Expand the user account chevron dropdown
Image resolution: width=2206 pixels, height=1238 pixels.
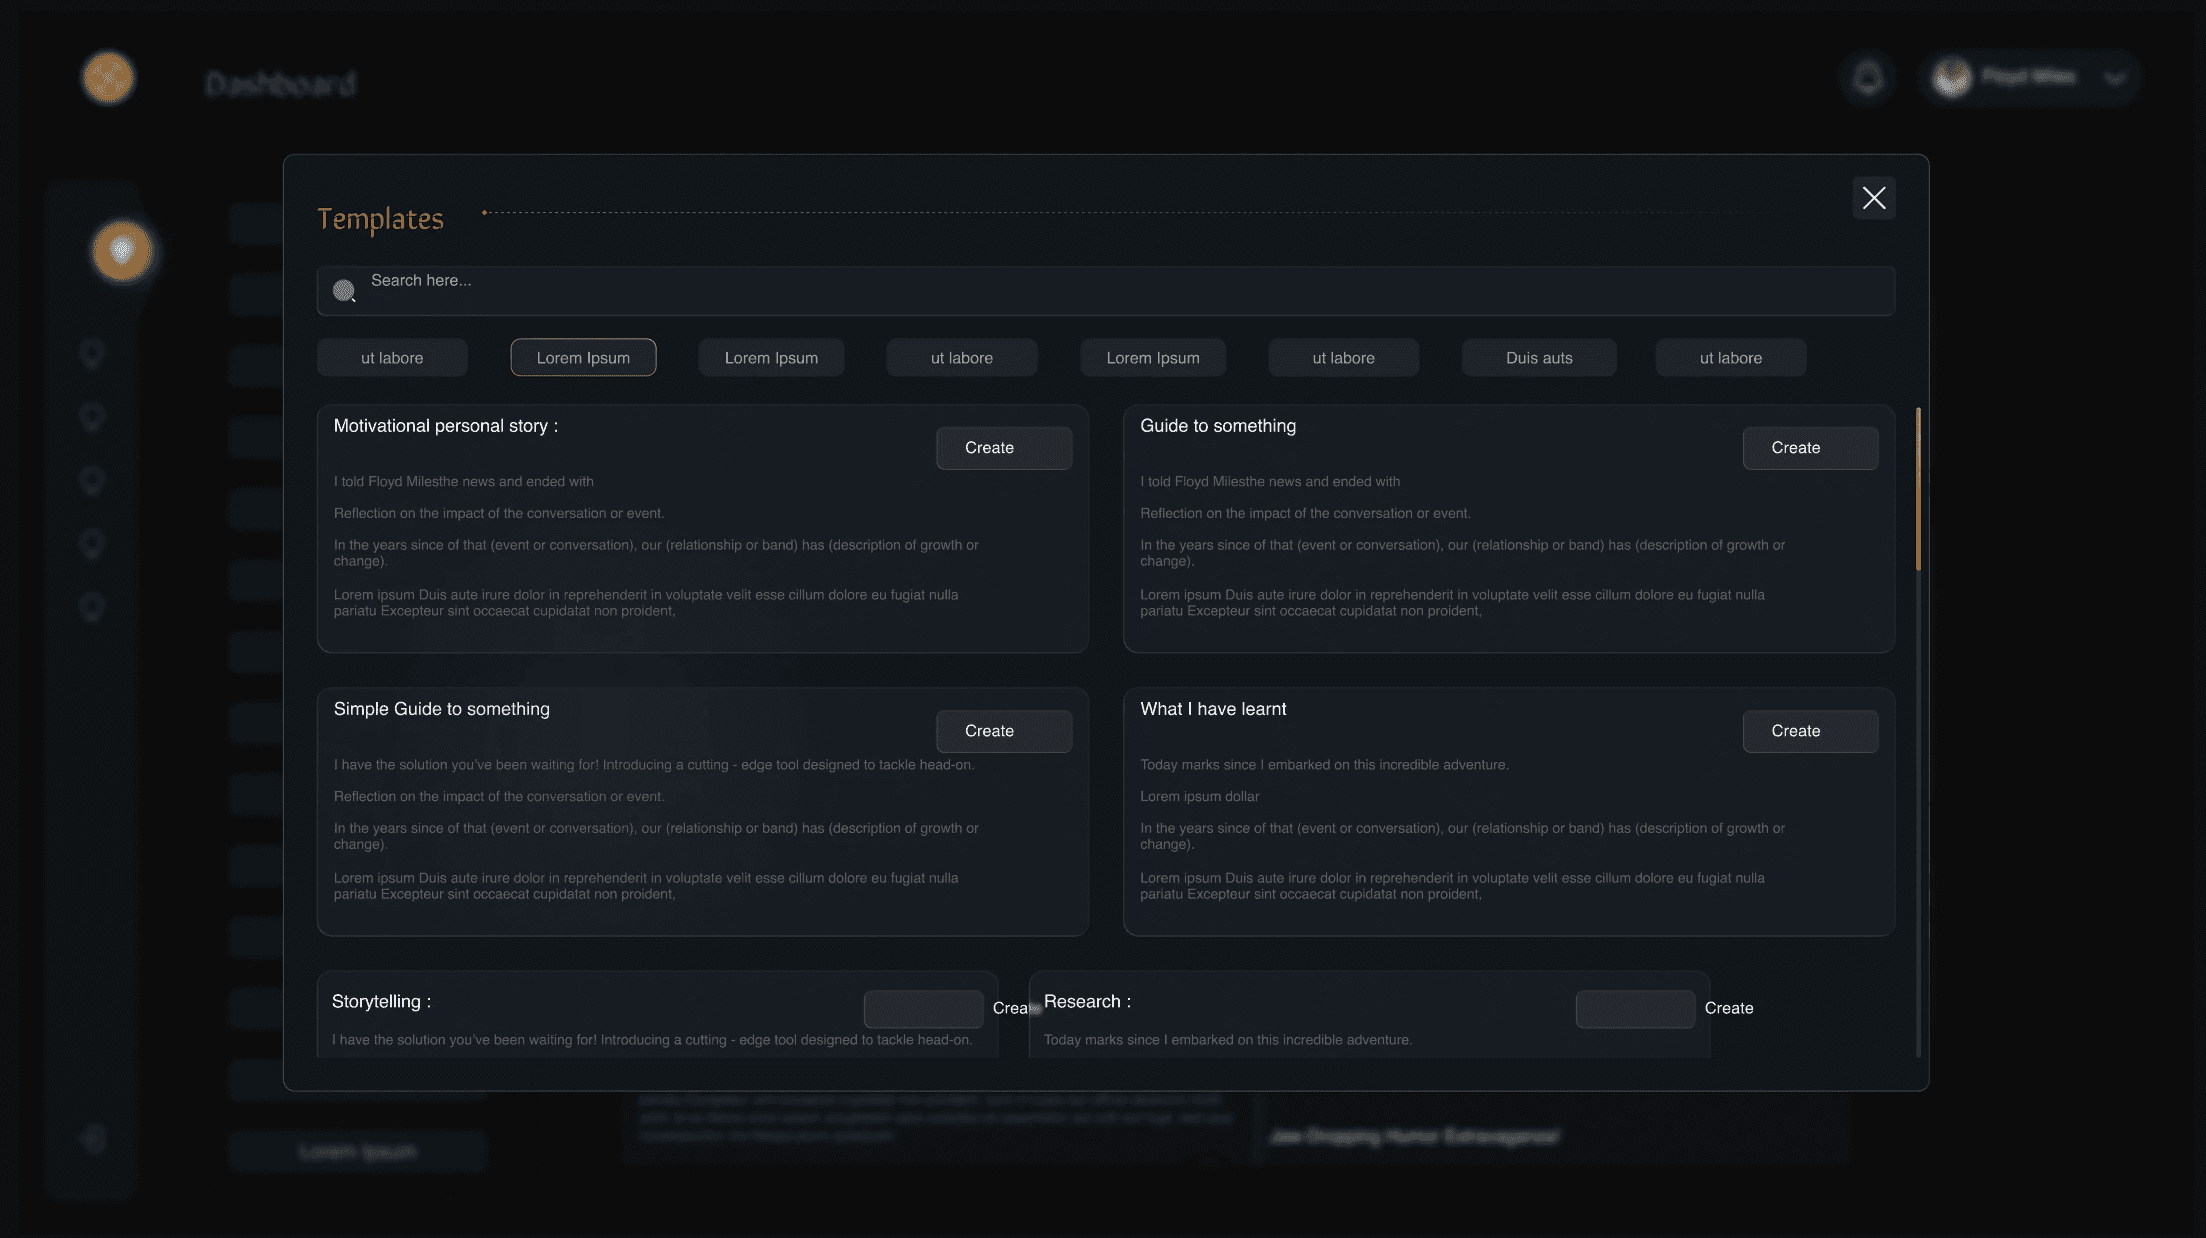click(2114, 78)
